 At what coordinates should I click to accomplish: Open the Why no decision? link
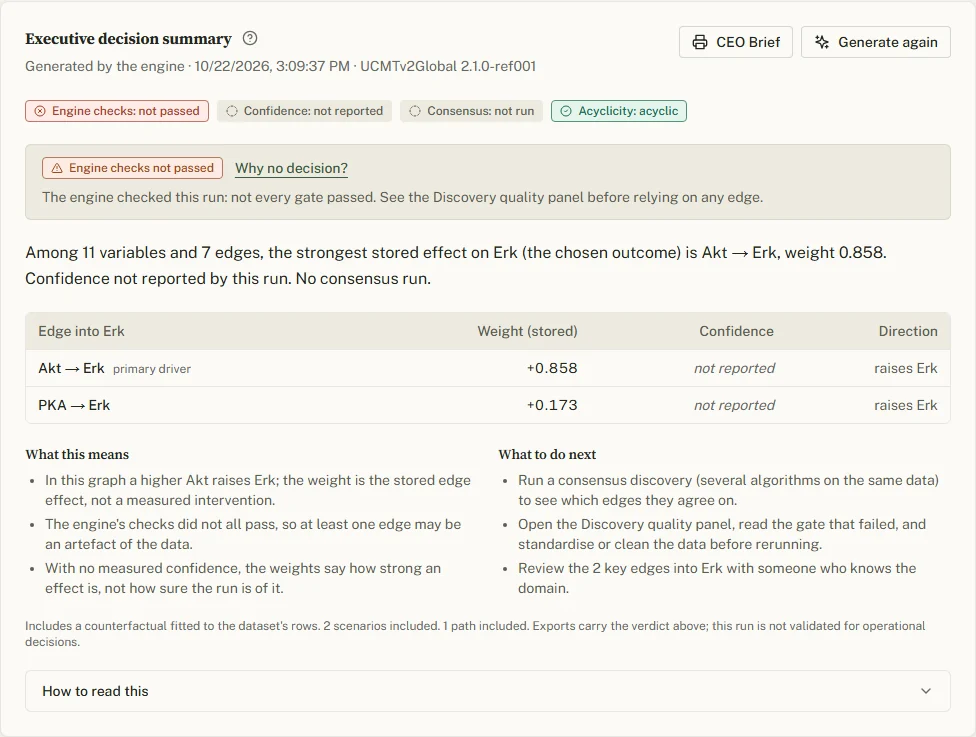coord(291,168)
